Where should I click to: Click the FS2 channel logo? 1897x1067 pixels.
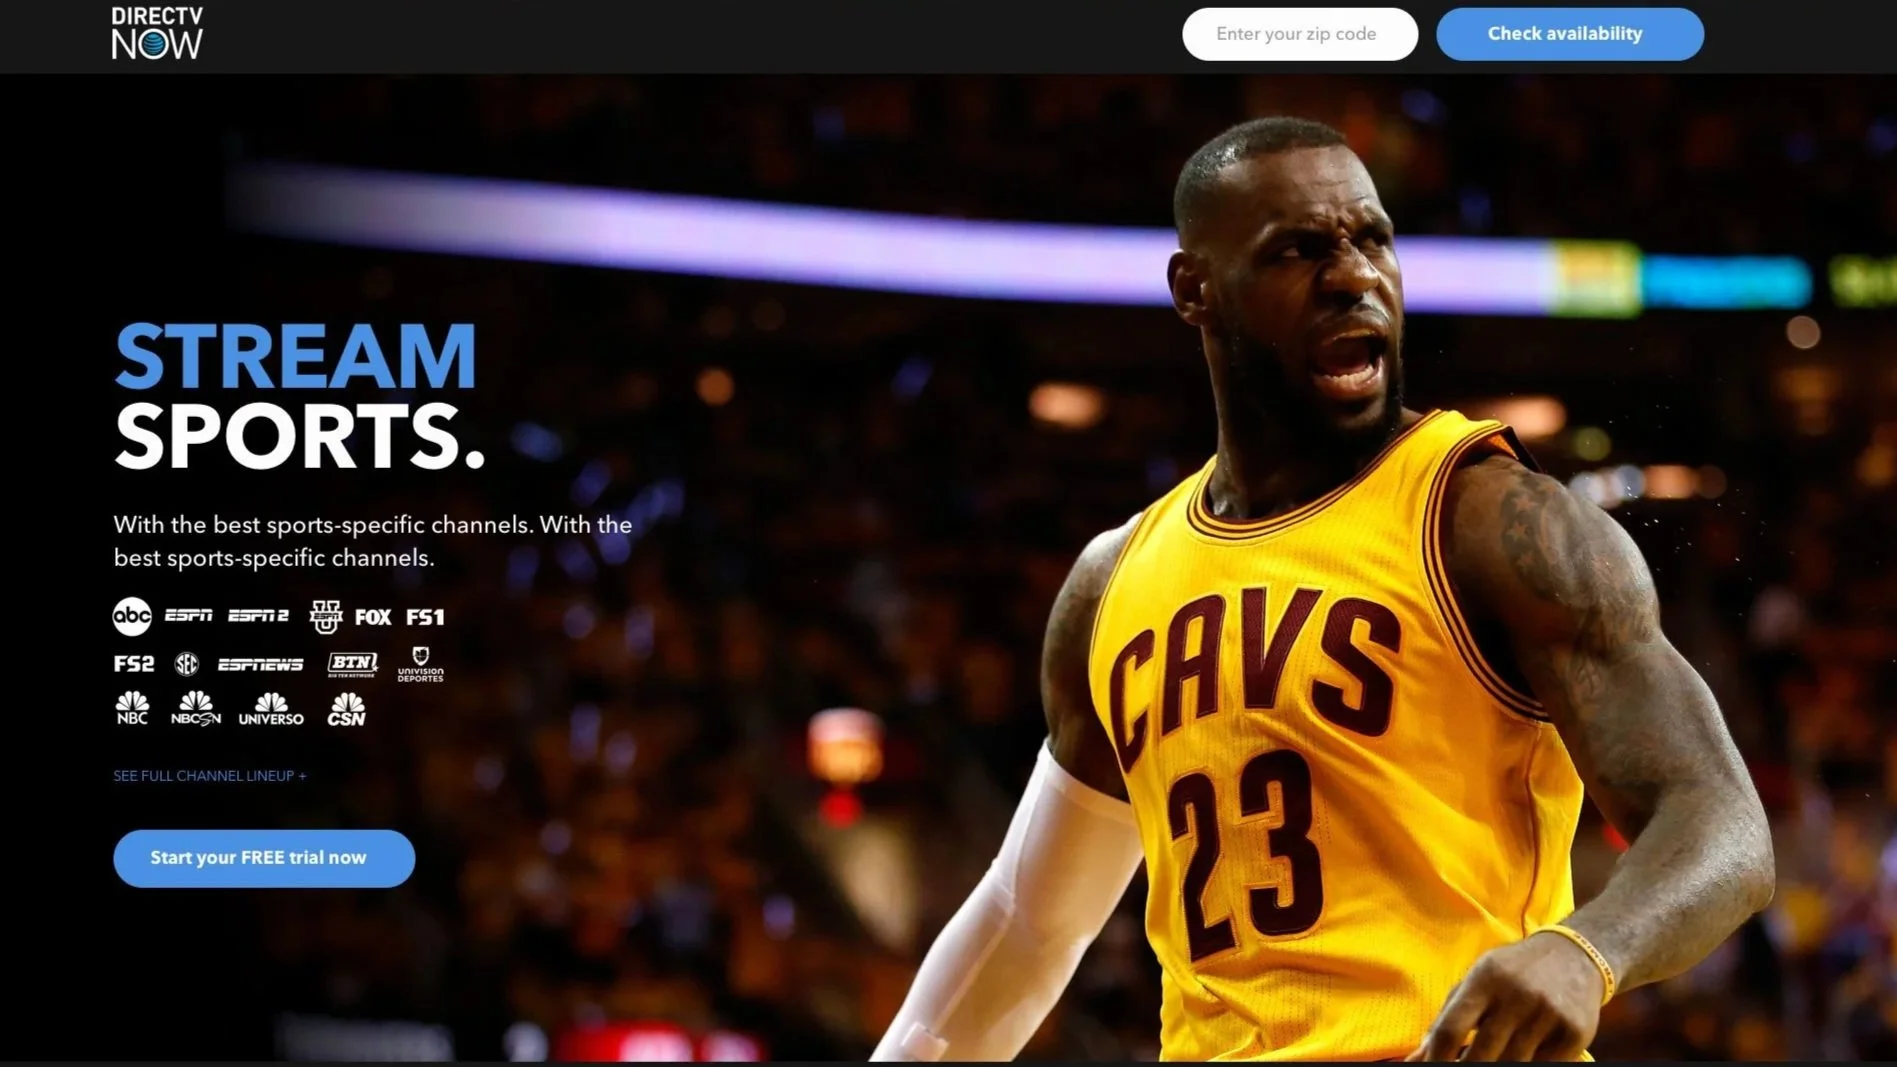click(134, 664)
